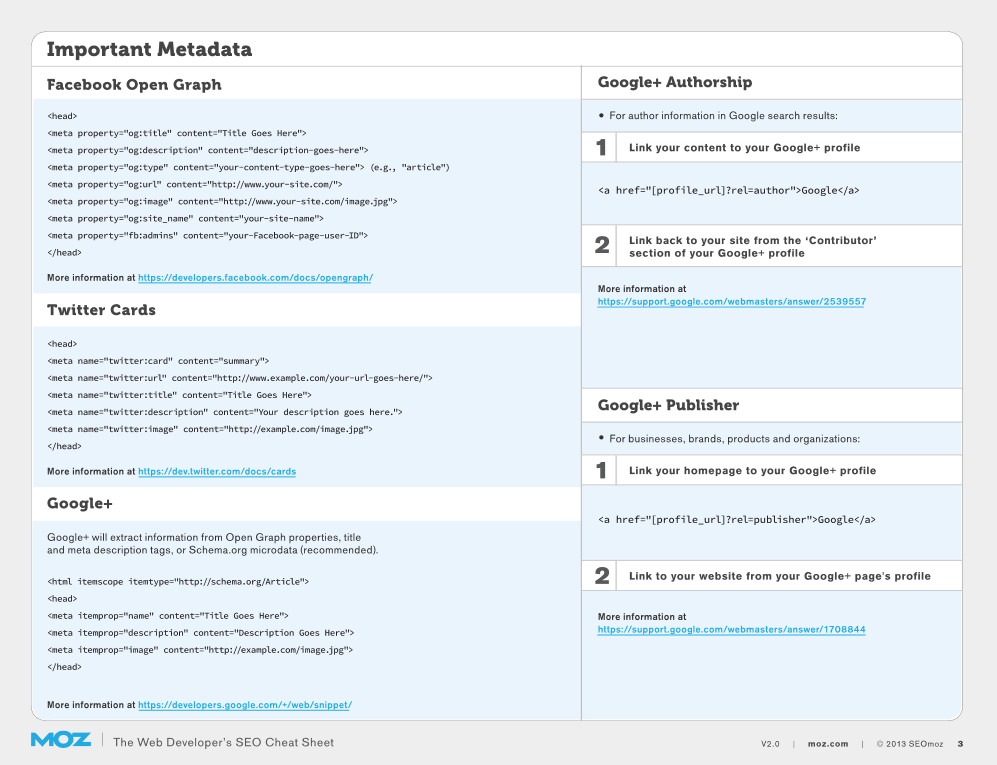Screen dimensions: 997x765
Task: Click the Google+ Publisher heading
Action: click(668, 405)
